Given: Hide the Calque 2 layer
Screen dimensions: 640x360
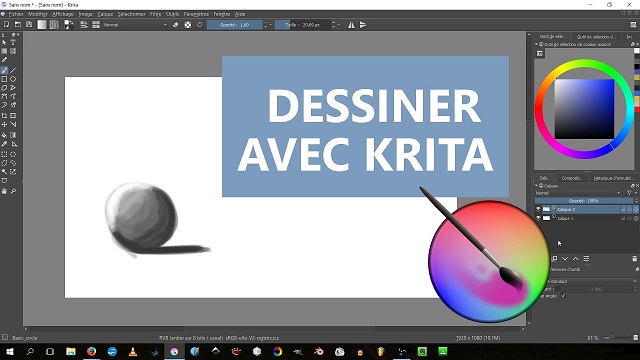Looking at the screenshot, I should click(538, 209).
